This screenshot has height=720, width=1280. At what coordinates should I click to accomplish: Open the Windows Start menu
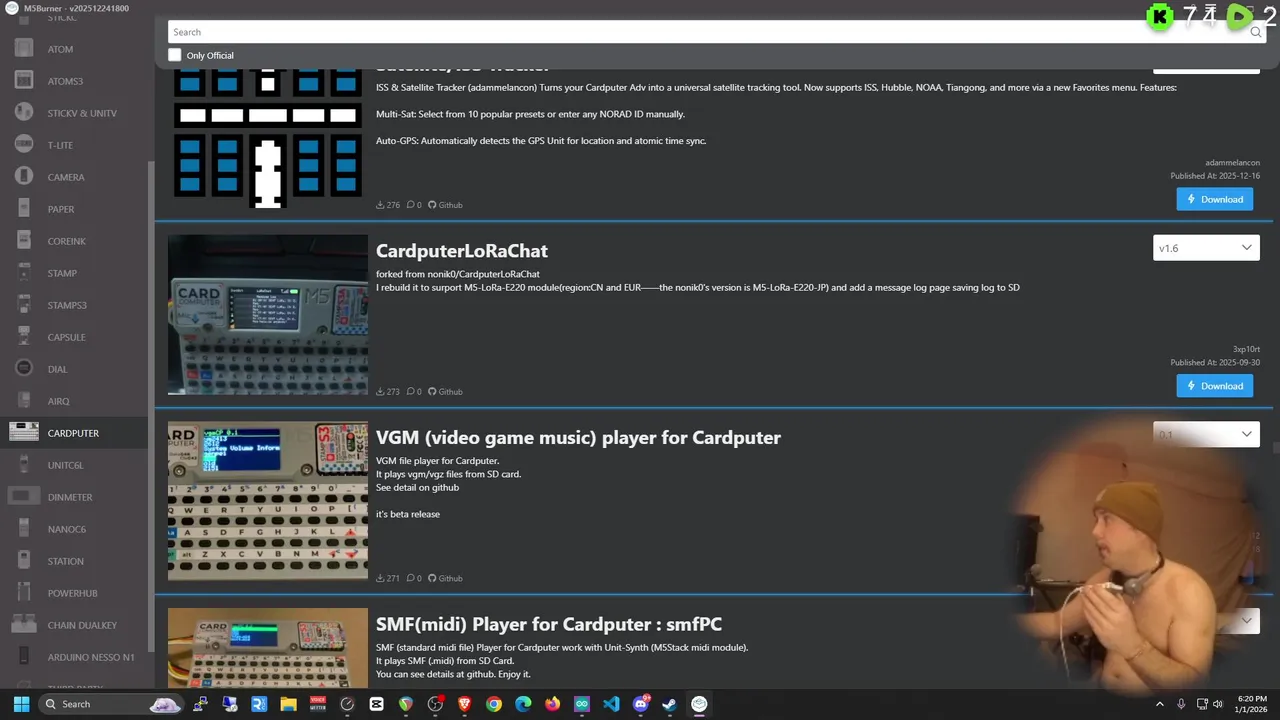point(21,704)
